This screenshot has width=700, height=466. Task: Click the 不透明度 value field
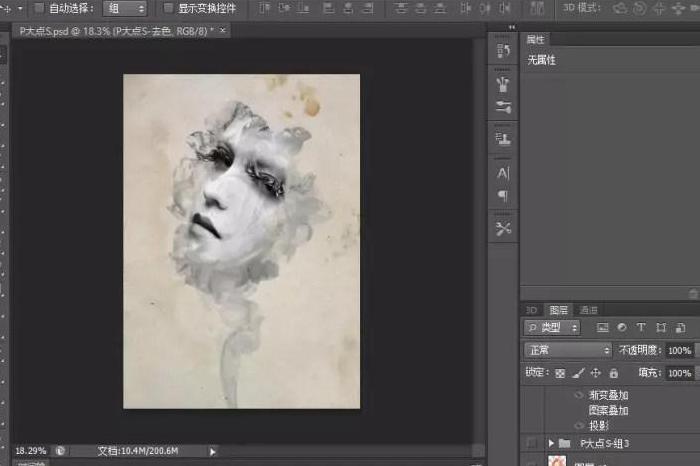679,351
